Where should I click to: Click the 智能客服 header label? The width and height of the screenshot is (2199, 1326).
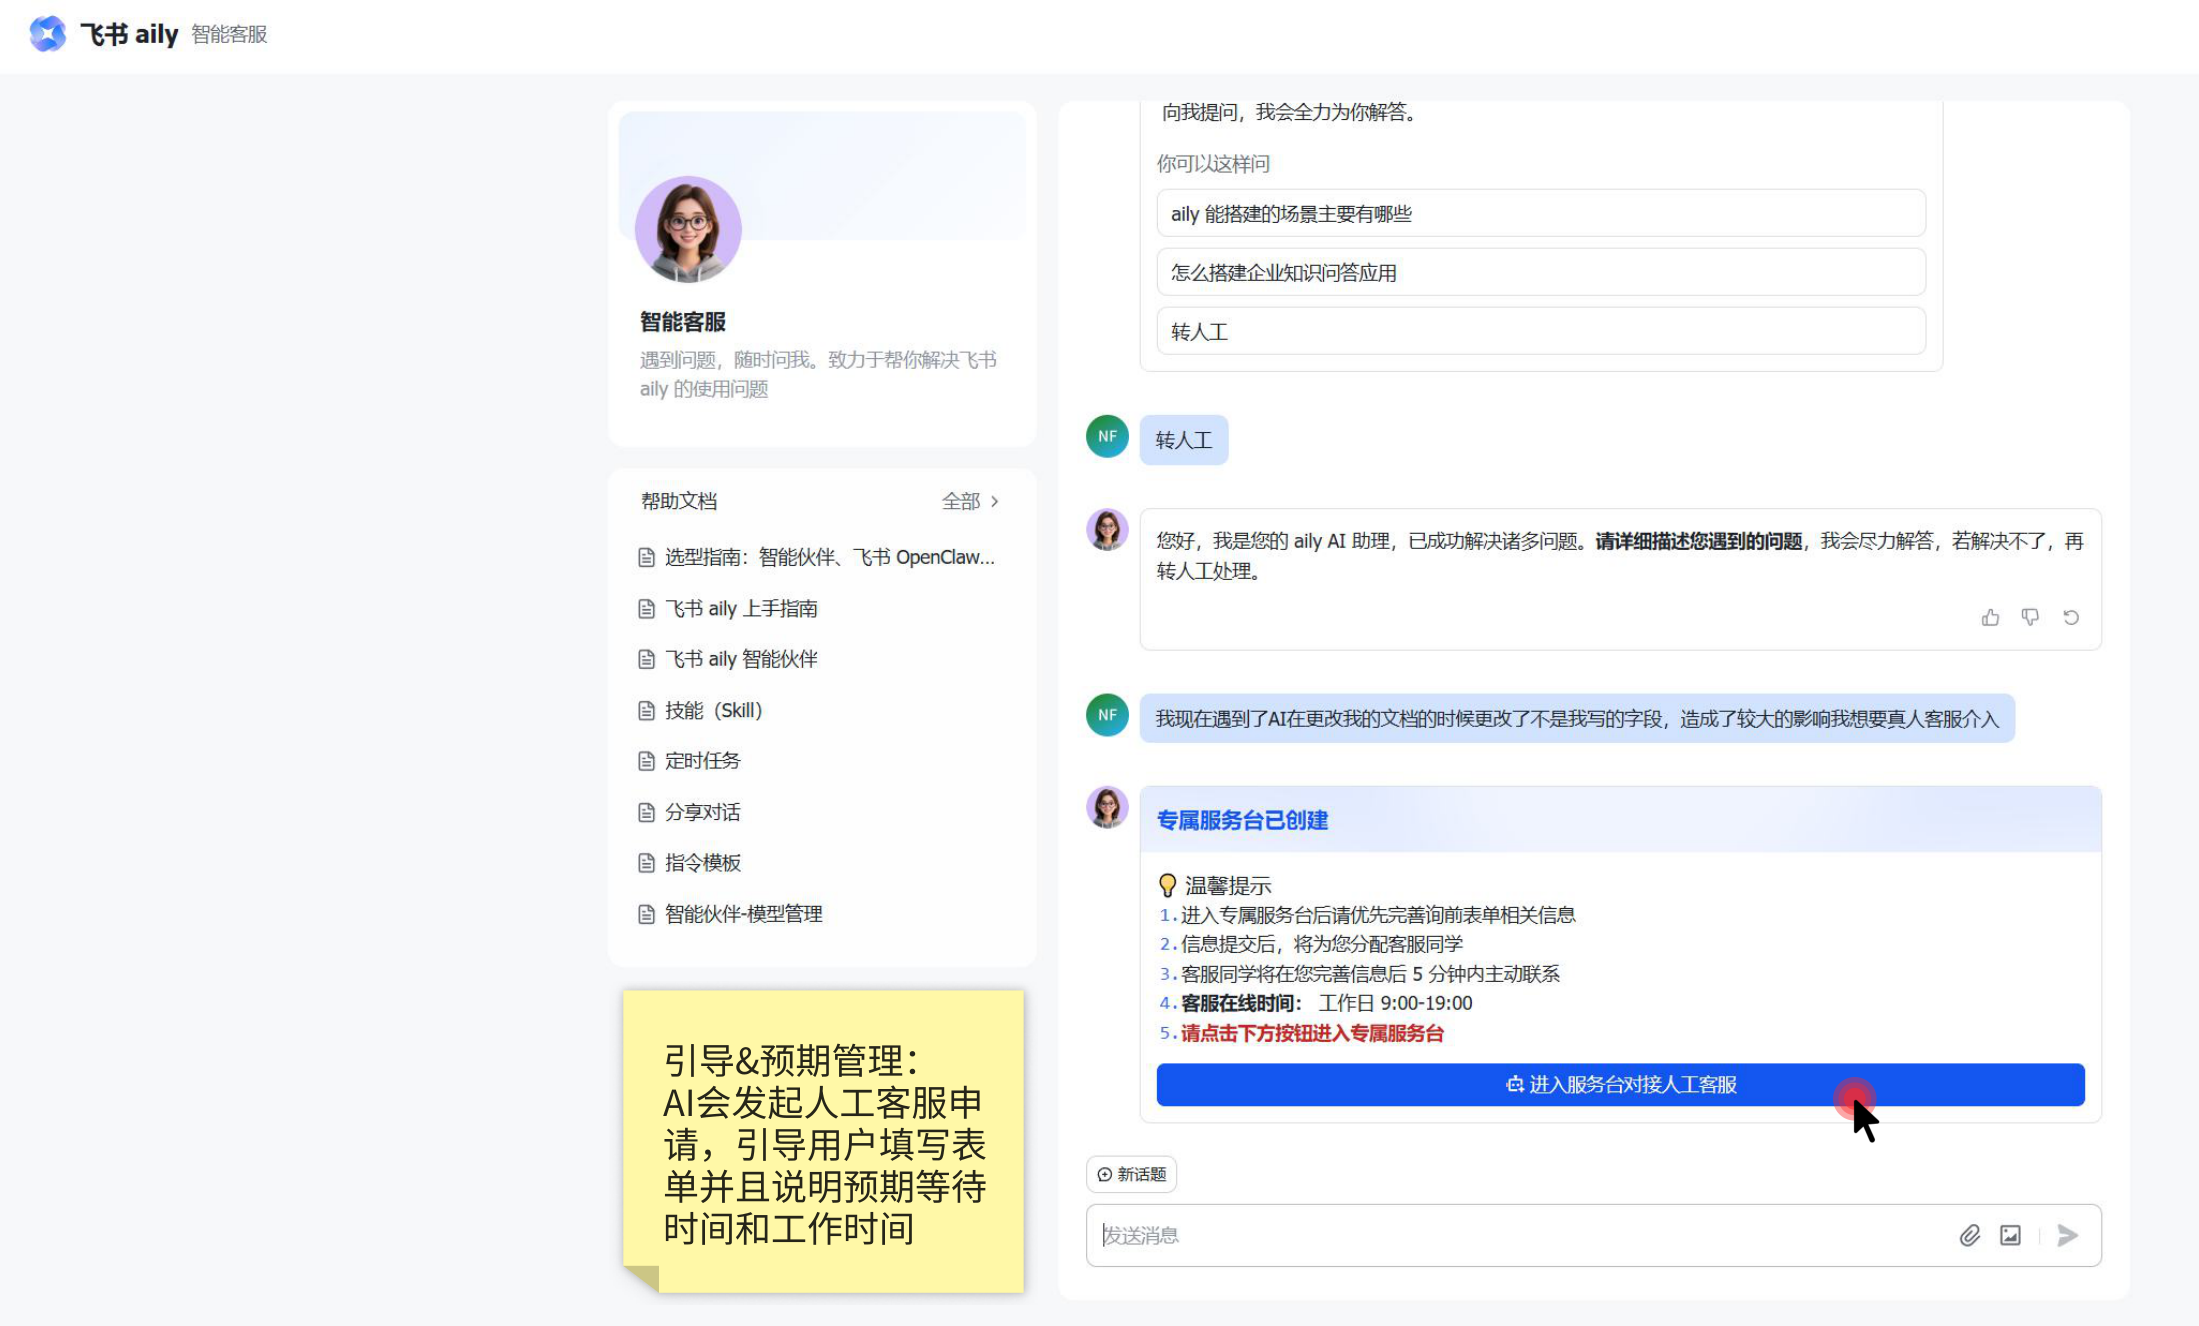click(229, 34)
